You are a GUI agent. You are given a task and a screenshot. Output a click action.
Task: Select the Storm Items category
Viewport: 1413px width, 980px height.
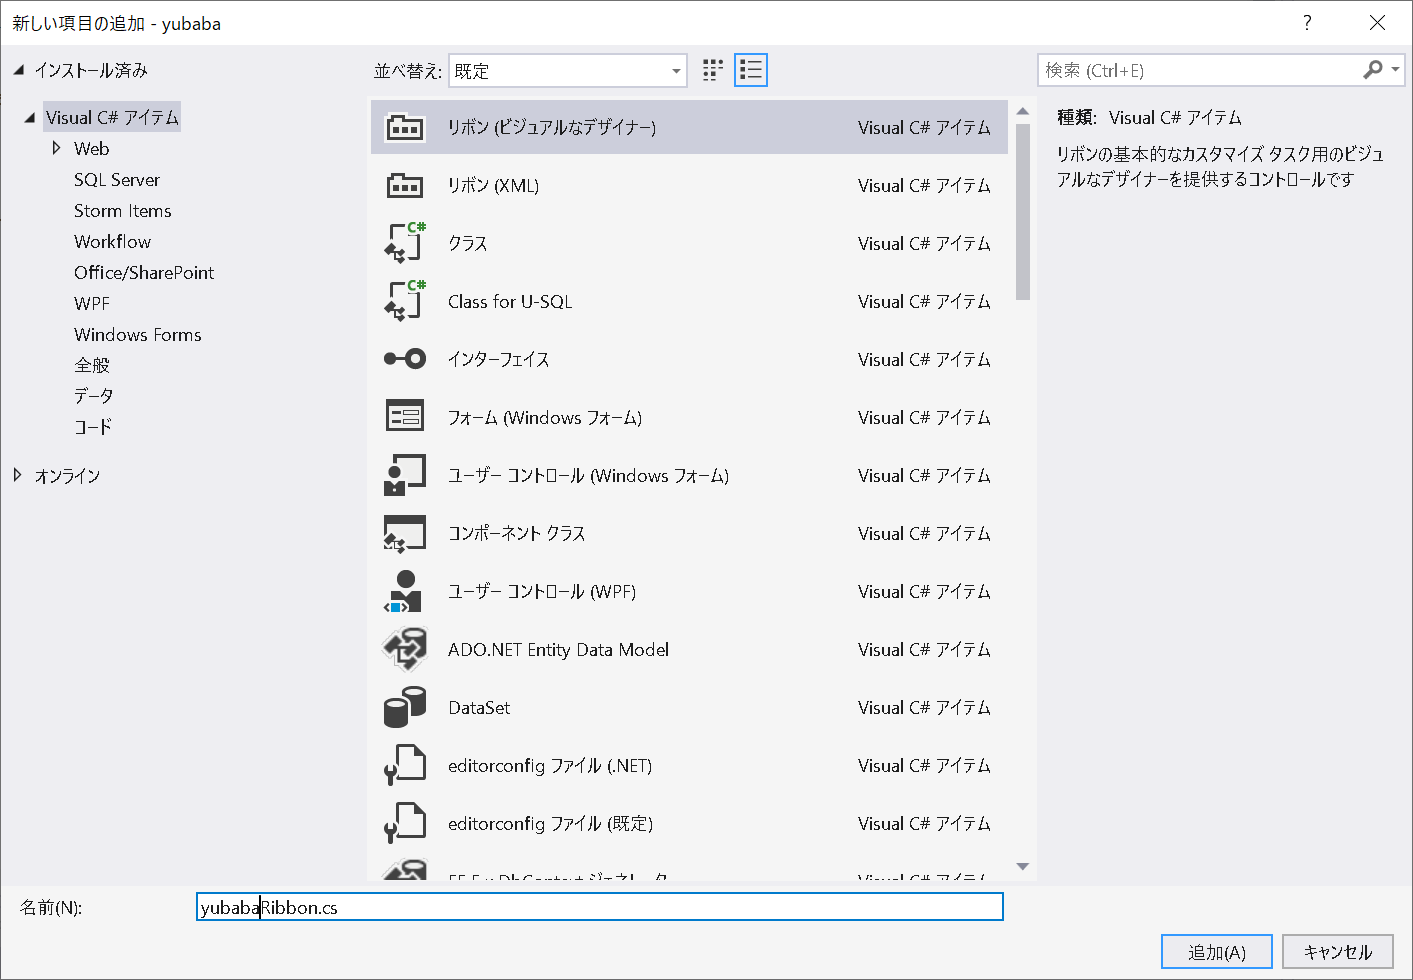pos(123,211)
